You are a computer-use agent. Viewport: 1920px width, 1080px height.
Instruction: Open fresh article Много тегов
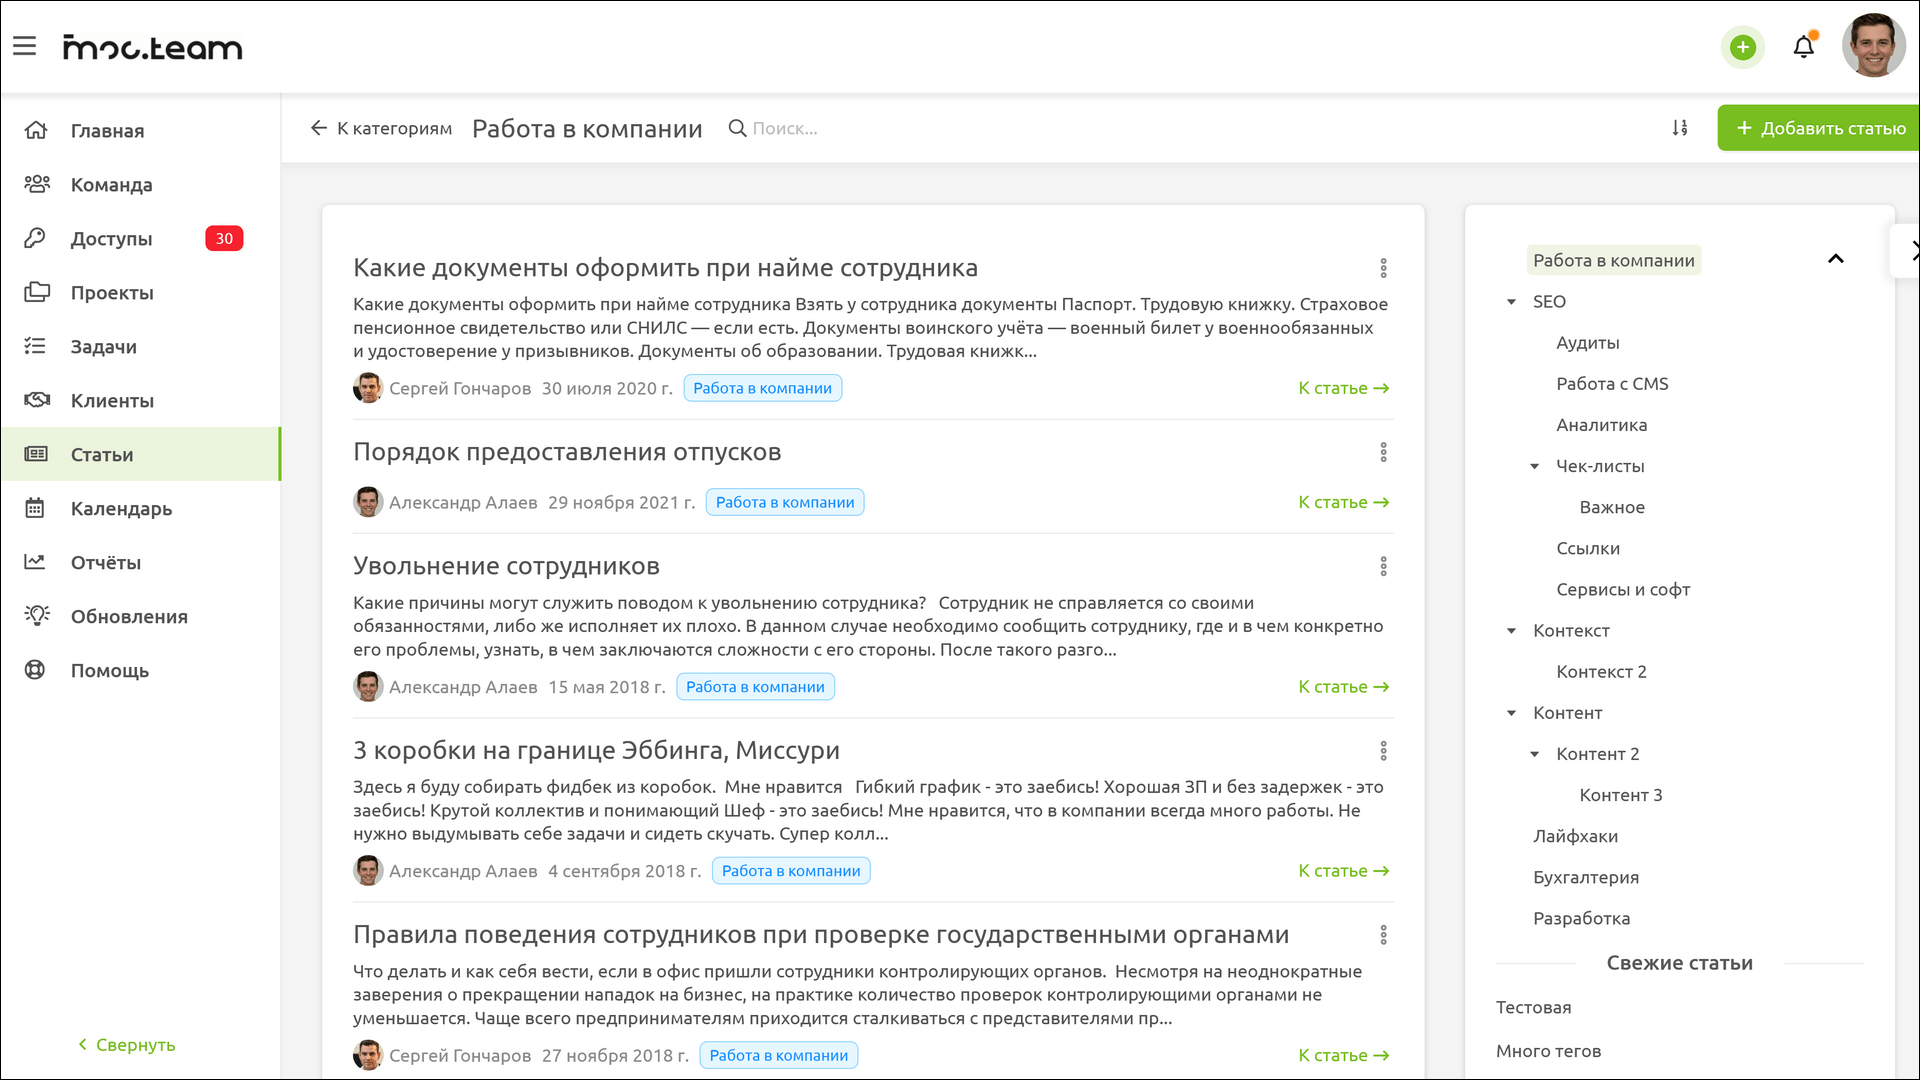click(x=1548, y=1051)
